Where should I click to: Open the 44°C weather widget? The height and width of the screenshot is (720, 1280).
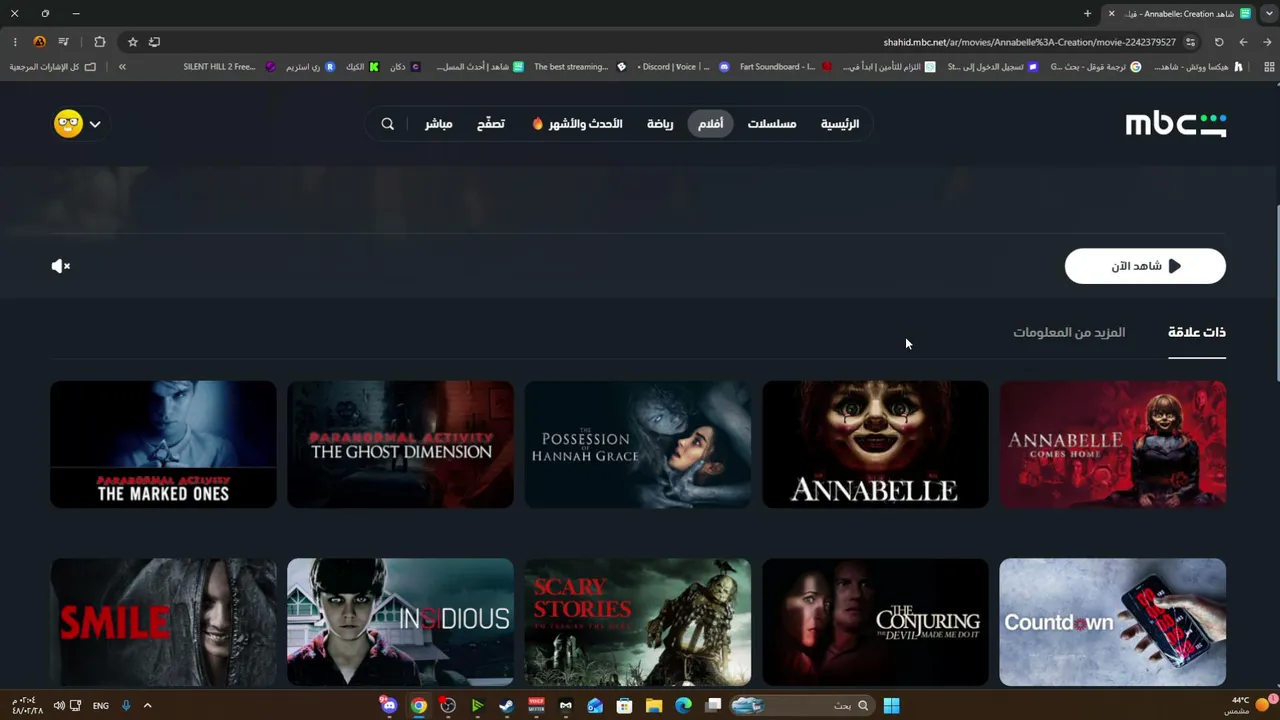1250,705
